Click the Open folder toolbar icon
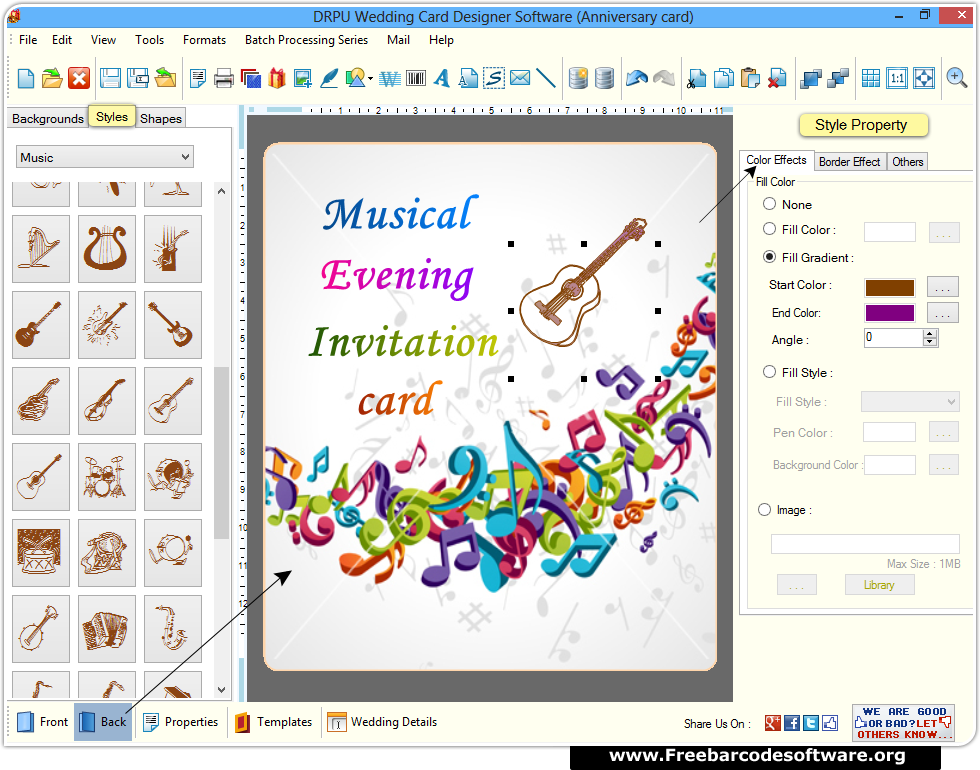980x770 pixels. (52, 78)
